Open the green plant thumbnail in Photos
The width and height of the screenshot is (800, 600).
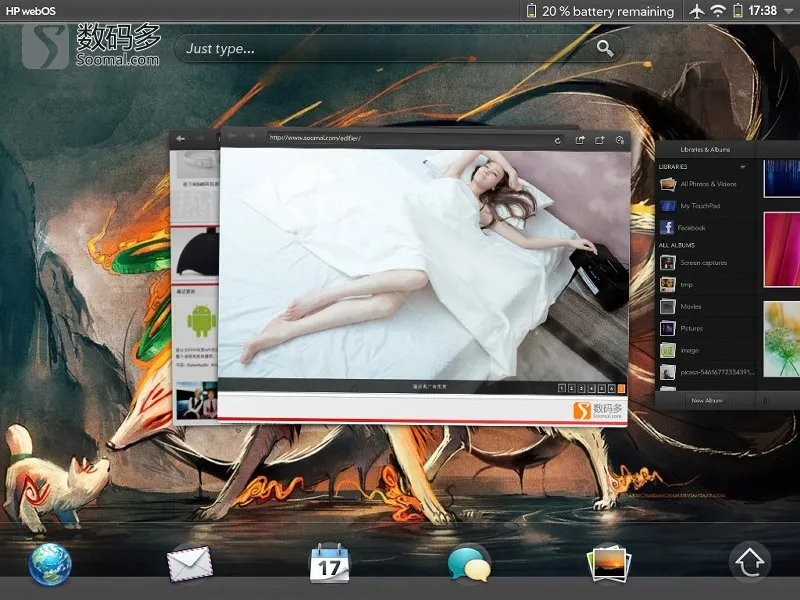coord(782,339)
